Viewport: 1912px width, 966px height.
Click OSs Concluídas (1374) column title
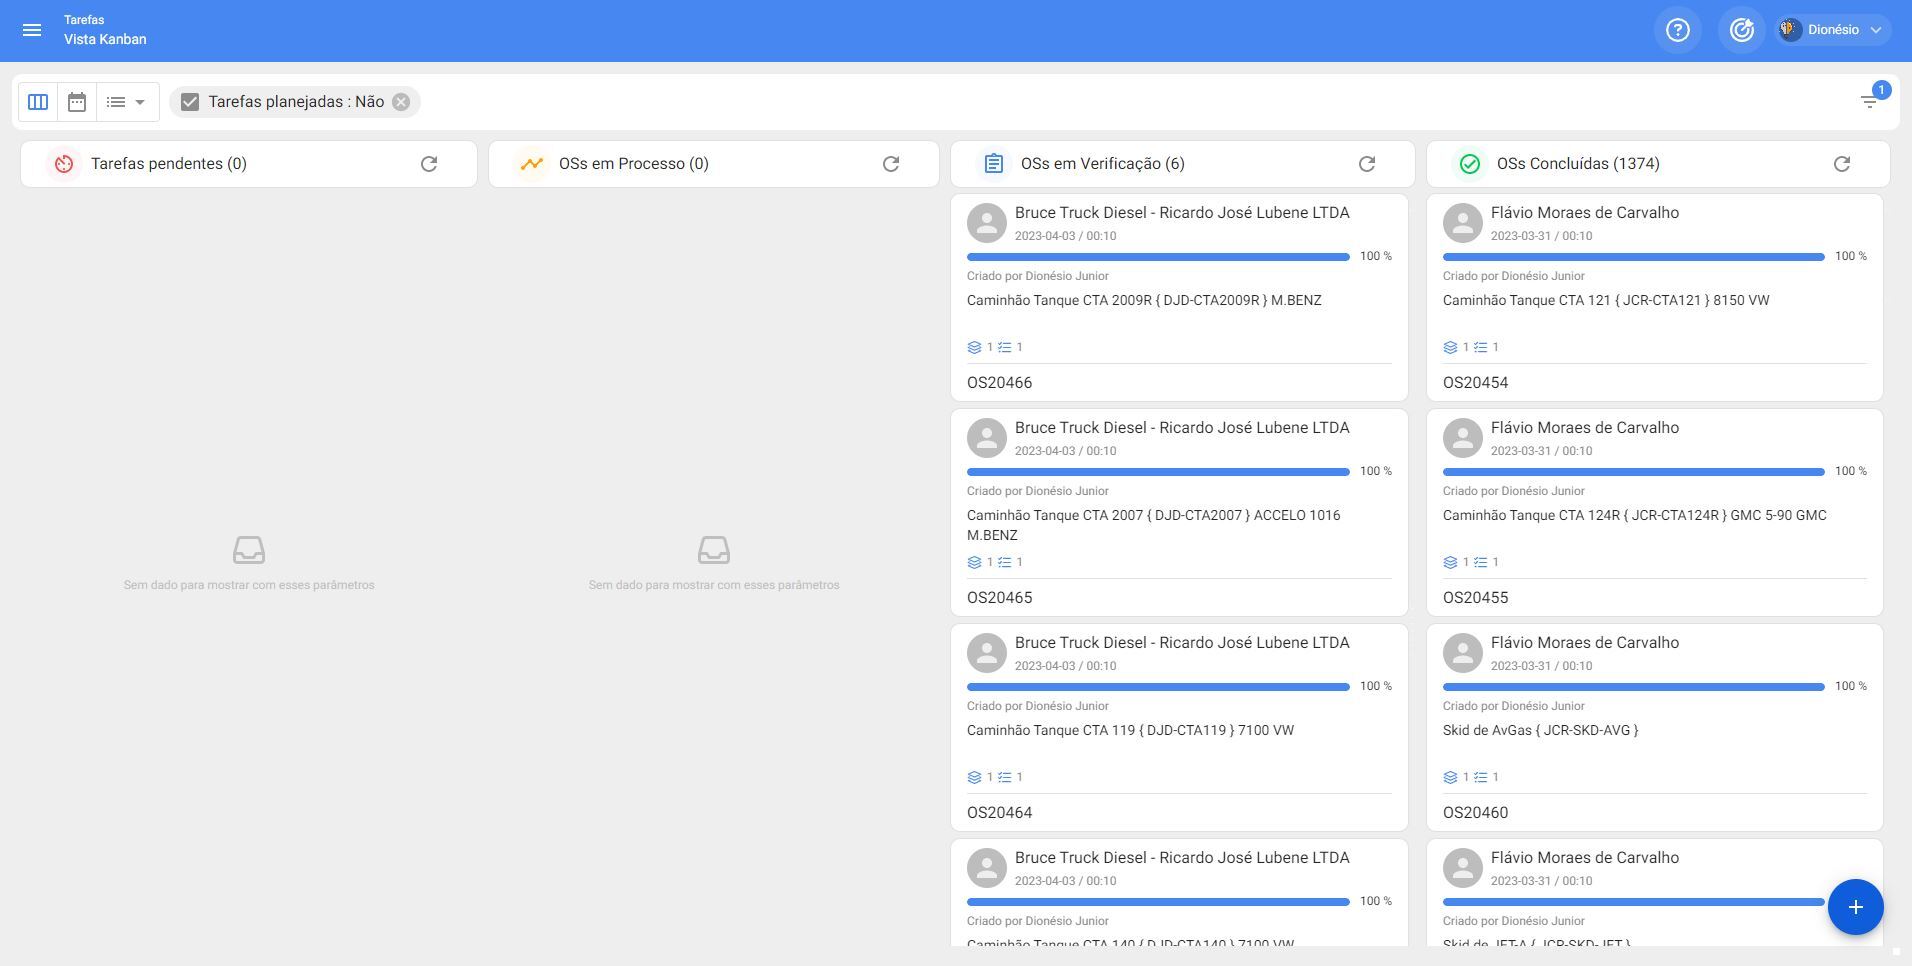(x=1578, y=164)
